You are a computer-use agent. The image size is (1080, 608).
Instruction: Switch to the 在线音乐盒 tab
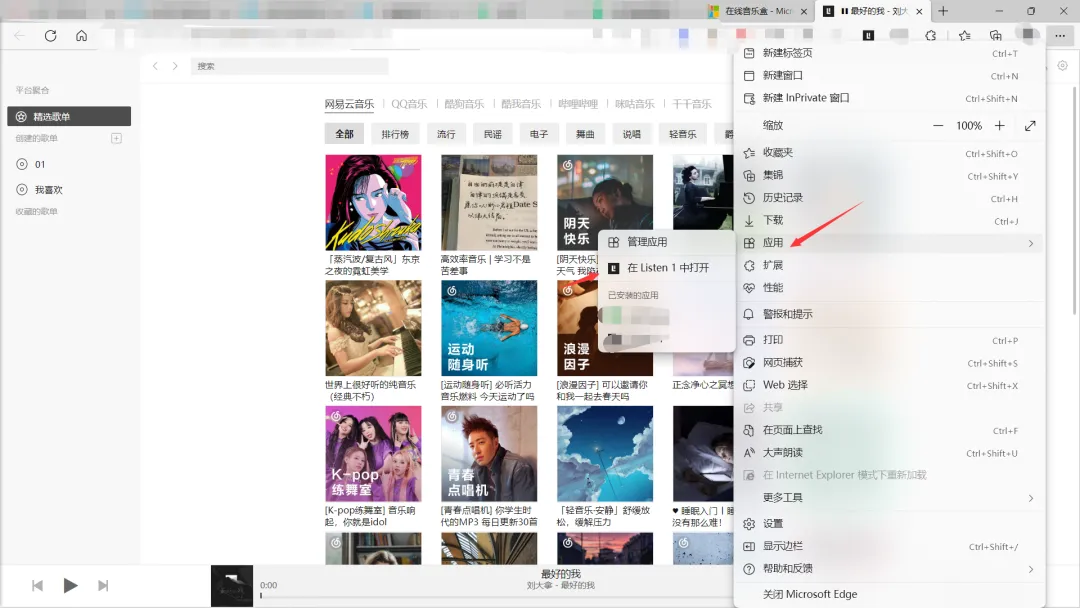tap(758, 11)
